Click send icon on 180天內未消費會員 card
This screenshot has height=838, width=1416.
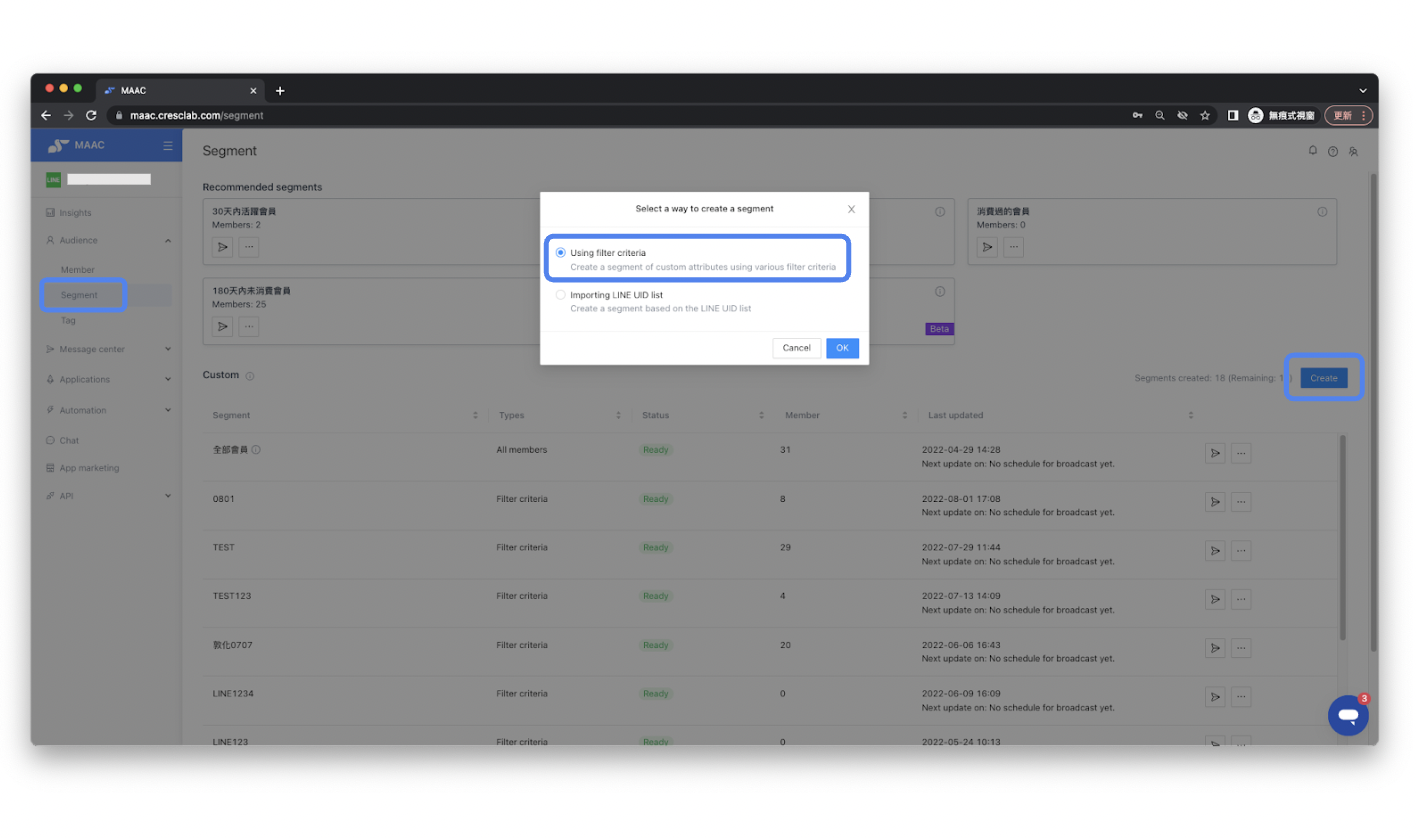point(222,327)
